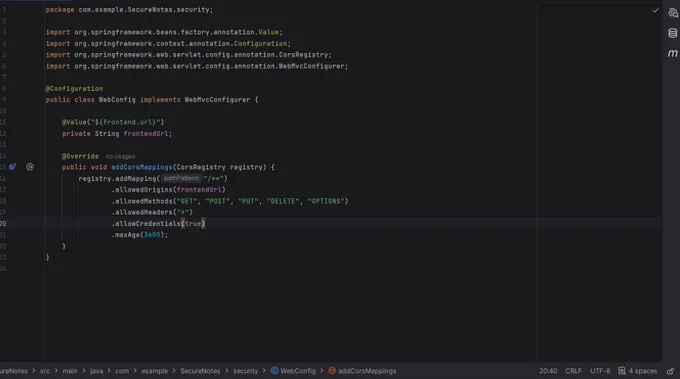The width and height of the screenshot is (680, 379).
Task: Place cursor on @Configuration annotation
Action: (74, 88)
